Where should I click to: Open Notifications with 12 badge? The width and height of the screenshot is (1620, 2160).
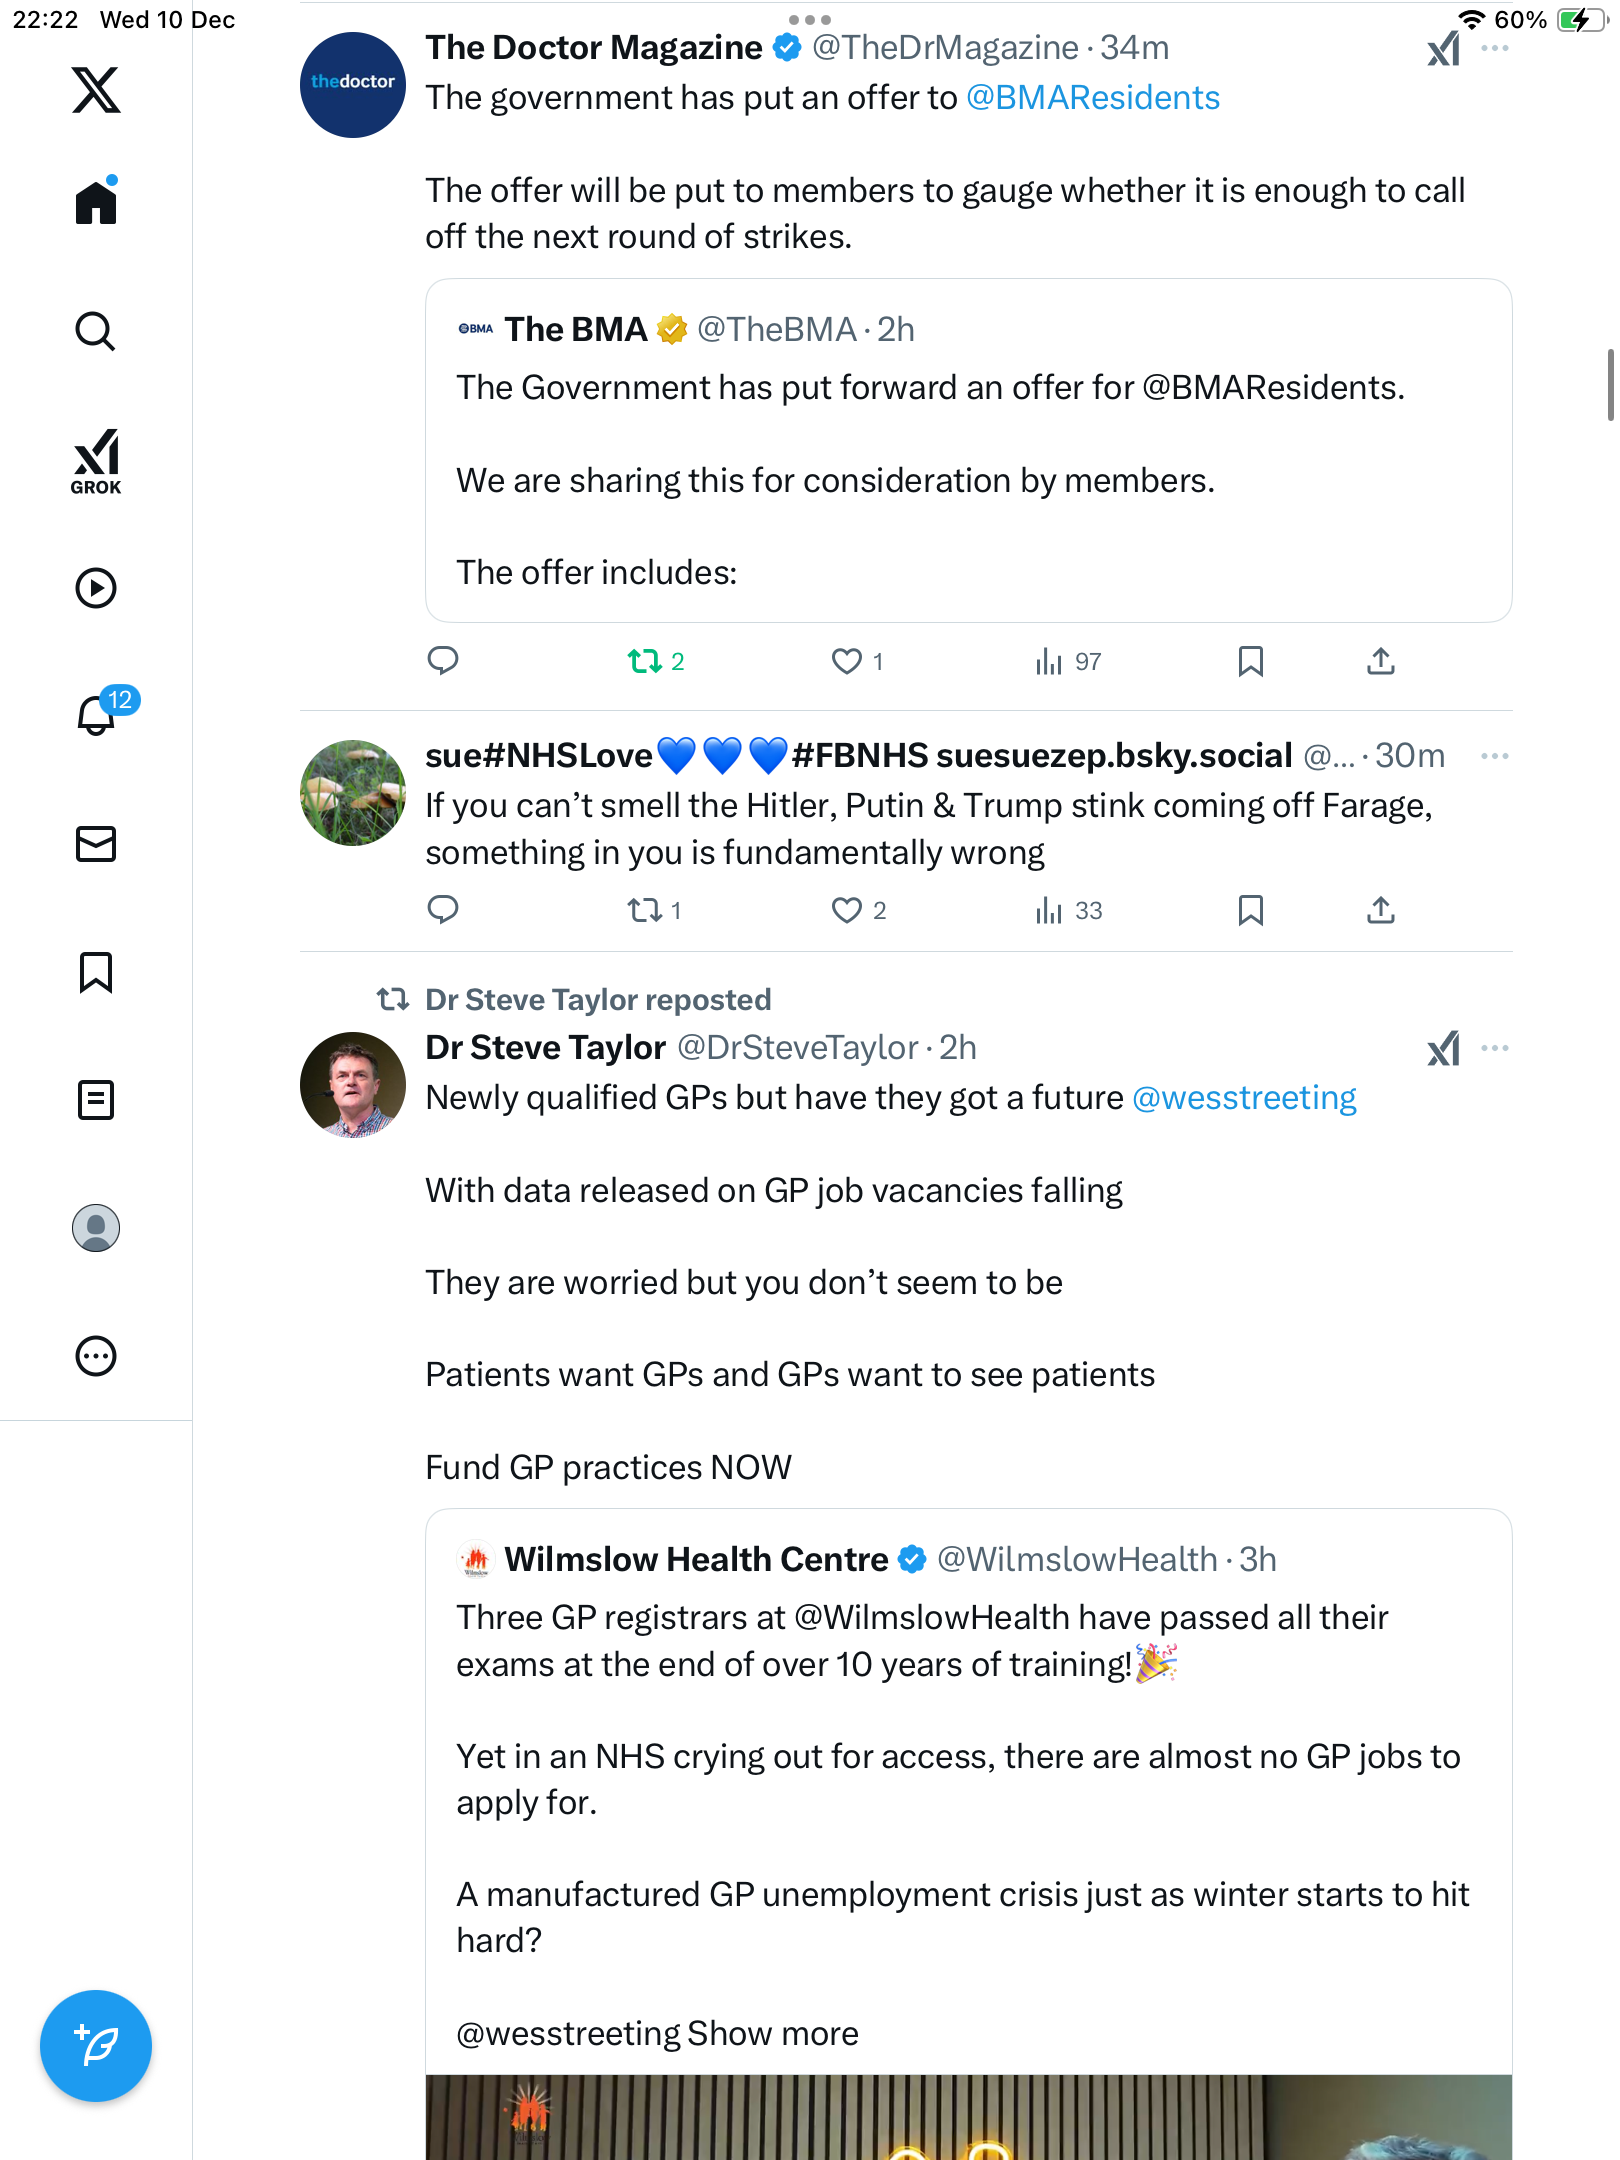tap(98, 714)
